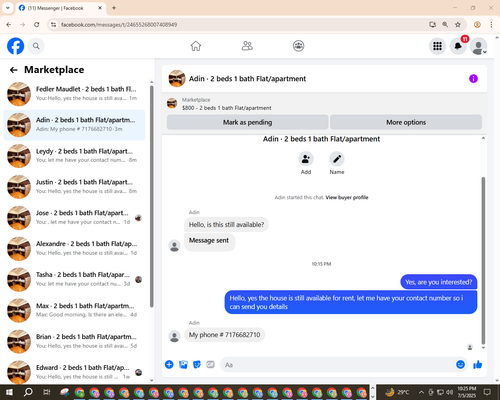Choose a sticker icon in composer
Image resolution: width=500 pixels, height=400 pixels.
(197, 364)
